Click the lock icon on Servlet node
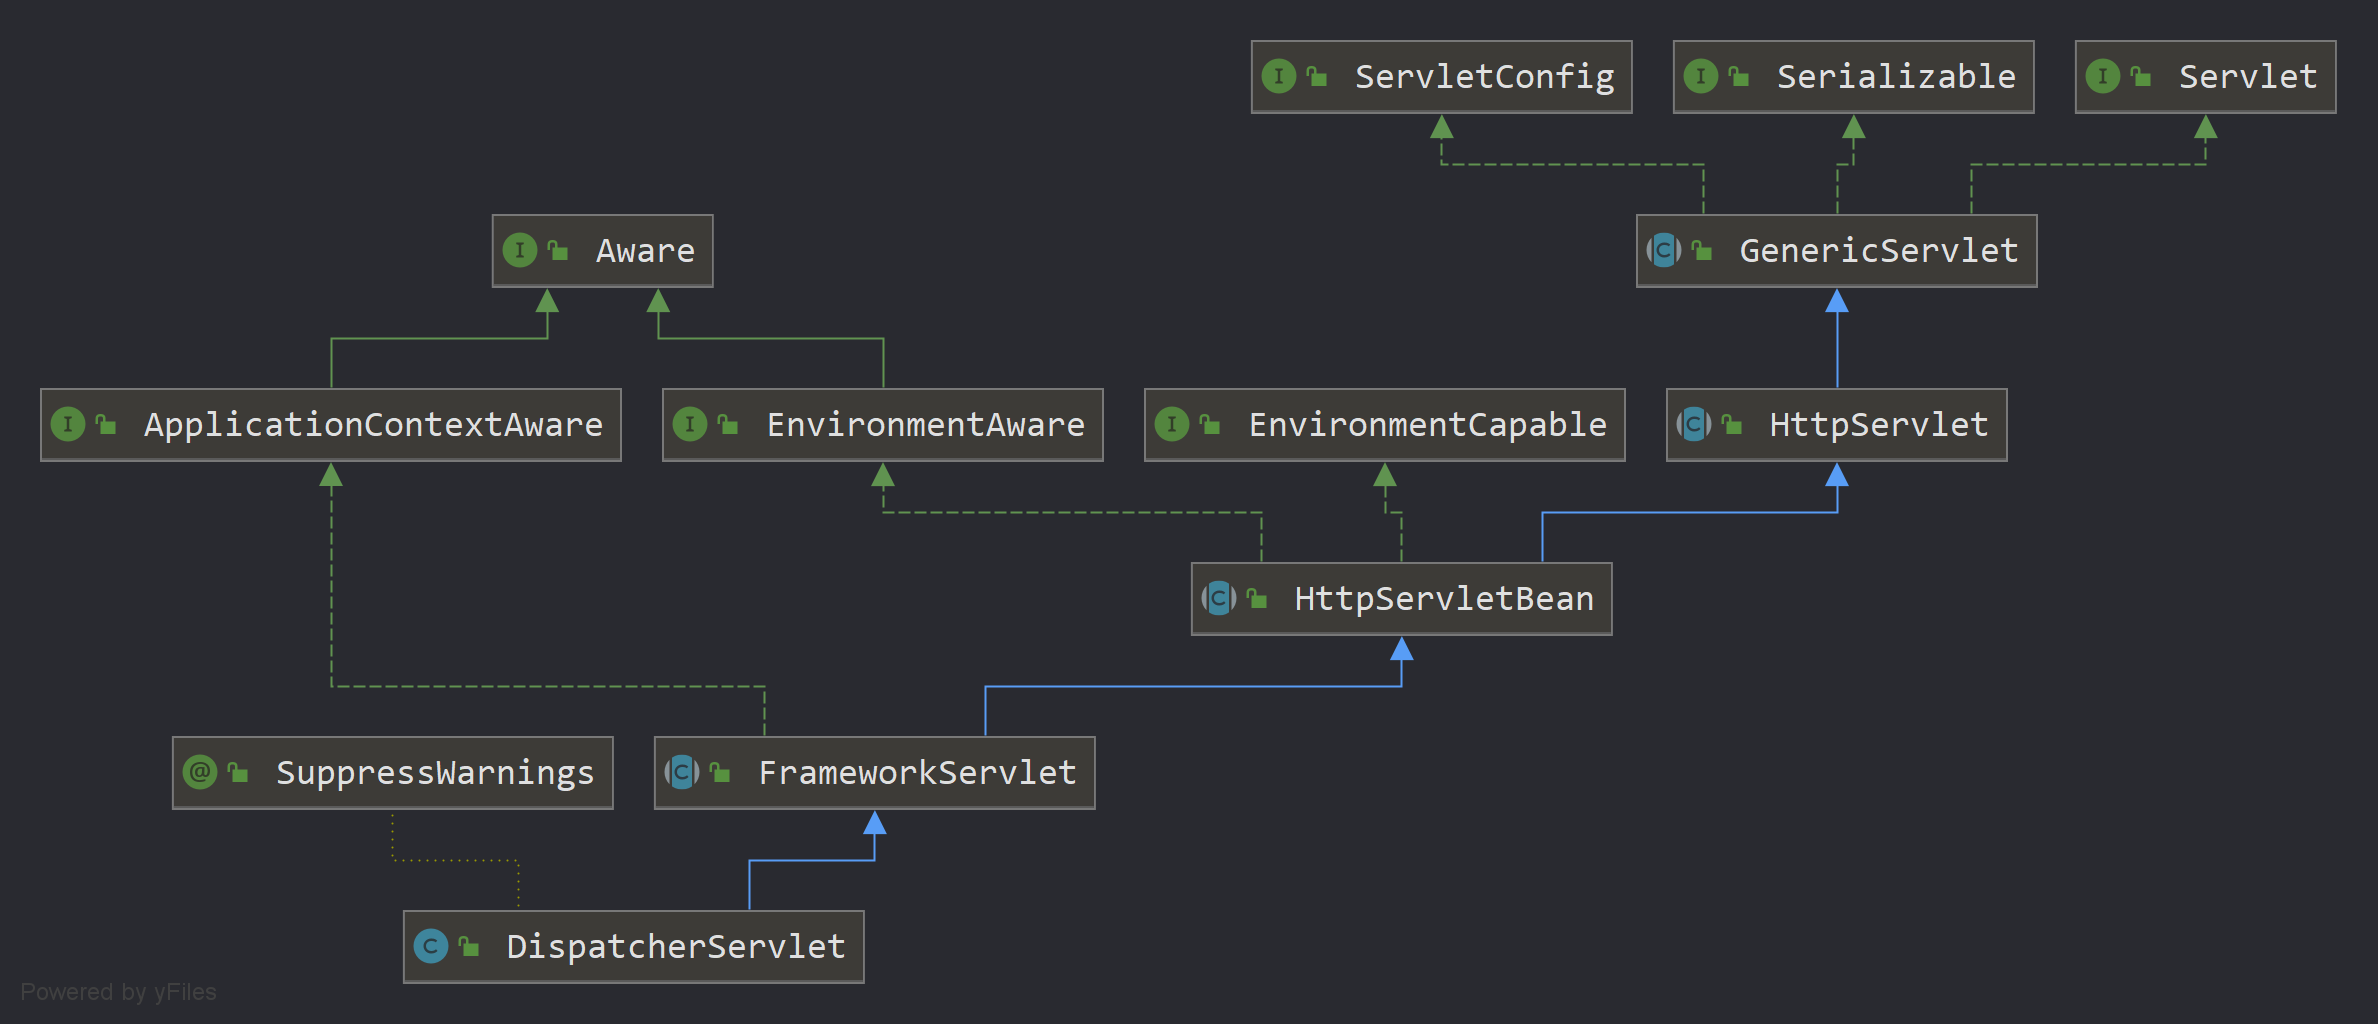This screenshot has width=2378, height=1024. tap(2141, 76)
